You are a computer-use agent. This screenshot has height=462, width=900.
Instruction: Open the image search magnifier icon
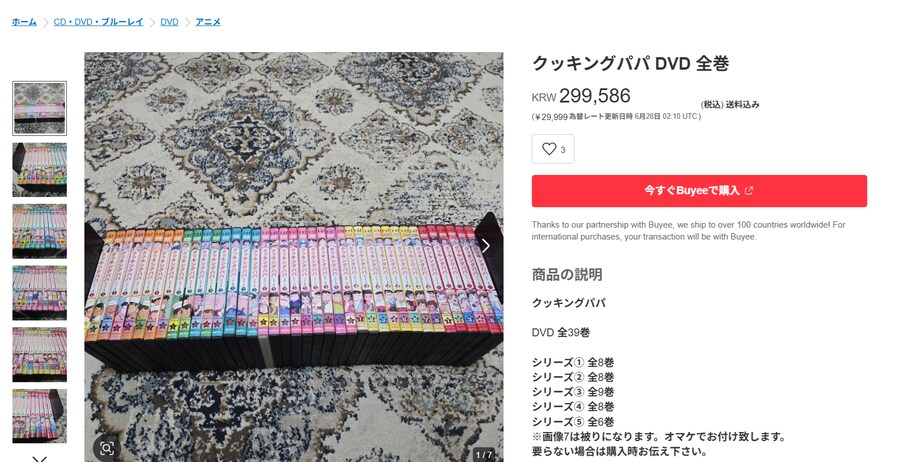pyautogui.click(x=107, y=448)
